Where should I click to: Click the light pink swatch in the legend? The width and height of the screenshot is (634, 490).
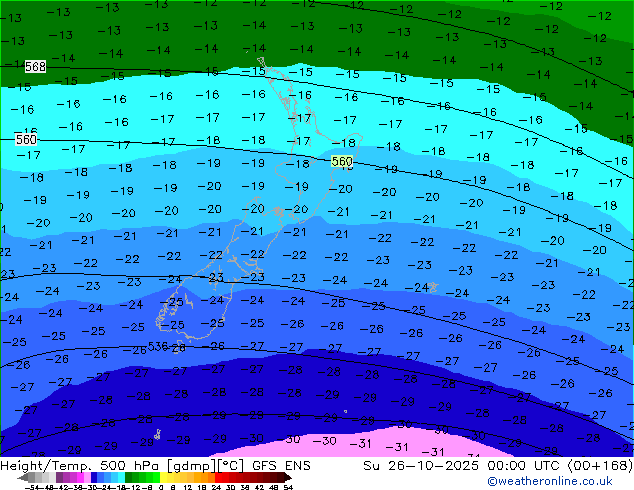click(x=87, y=478)
